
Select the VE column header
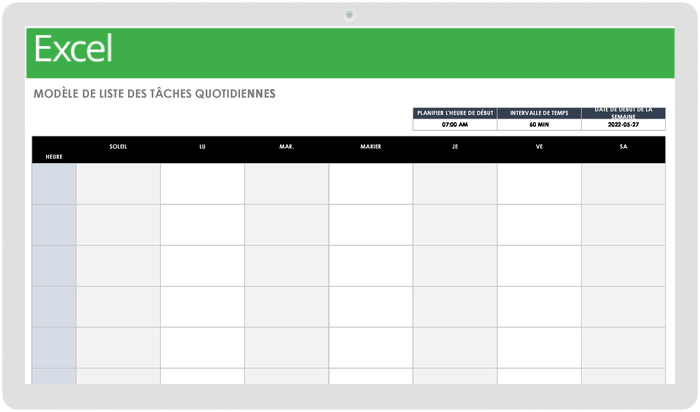[x=539, y=146]
